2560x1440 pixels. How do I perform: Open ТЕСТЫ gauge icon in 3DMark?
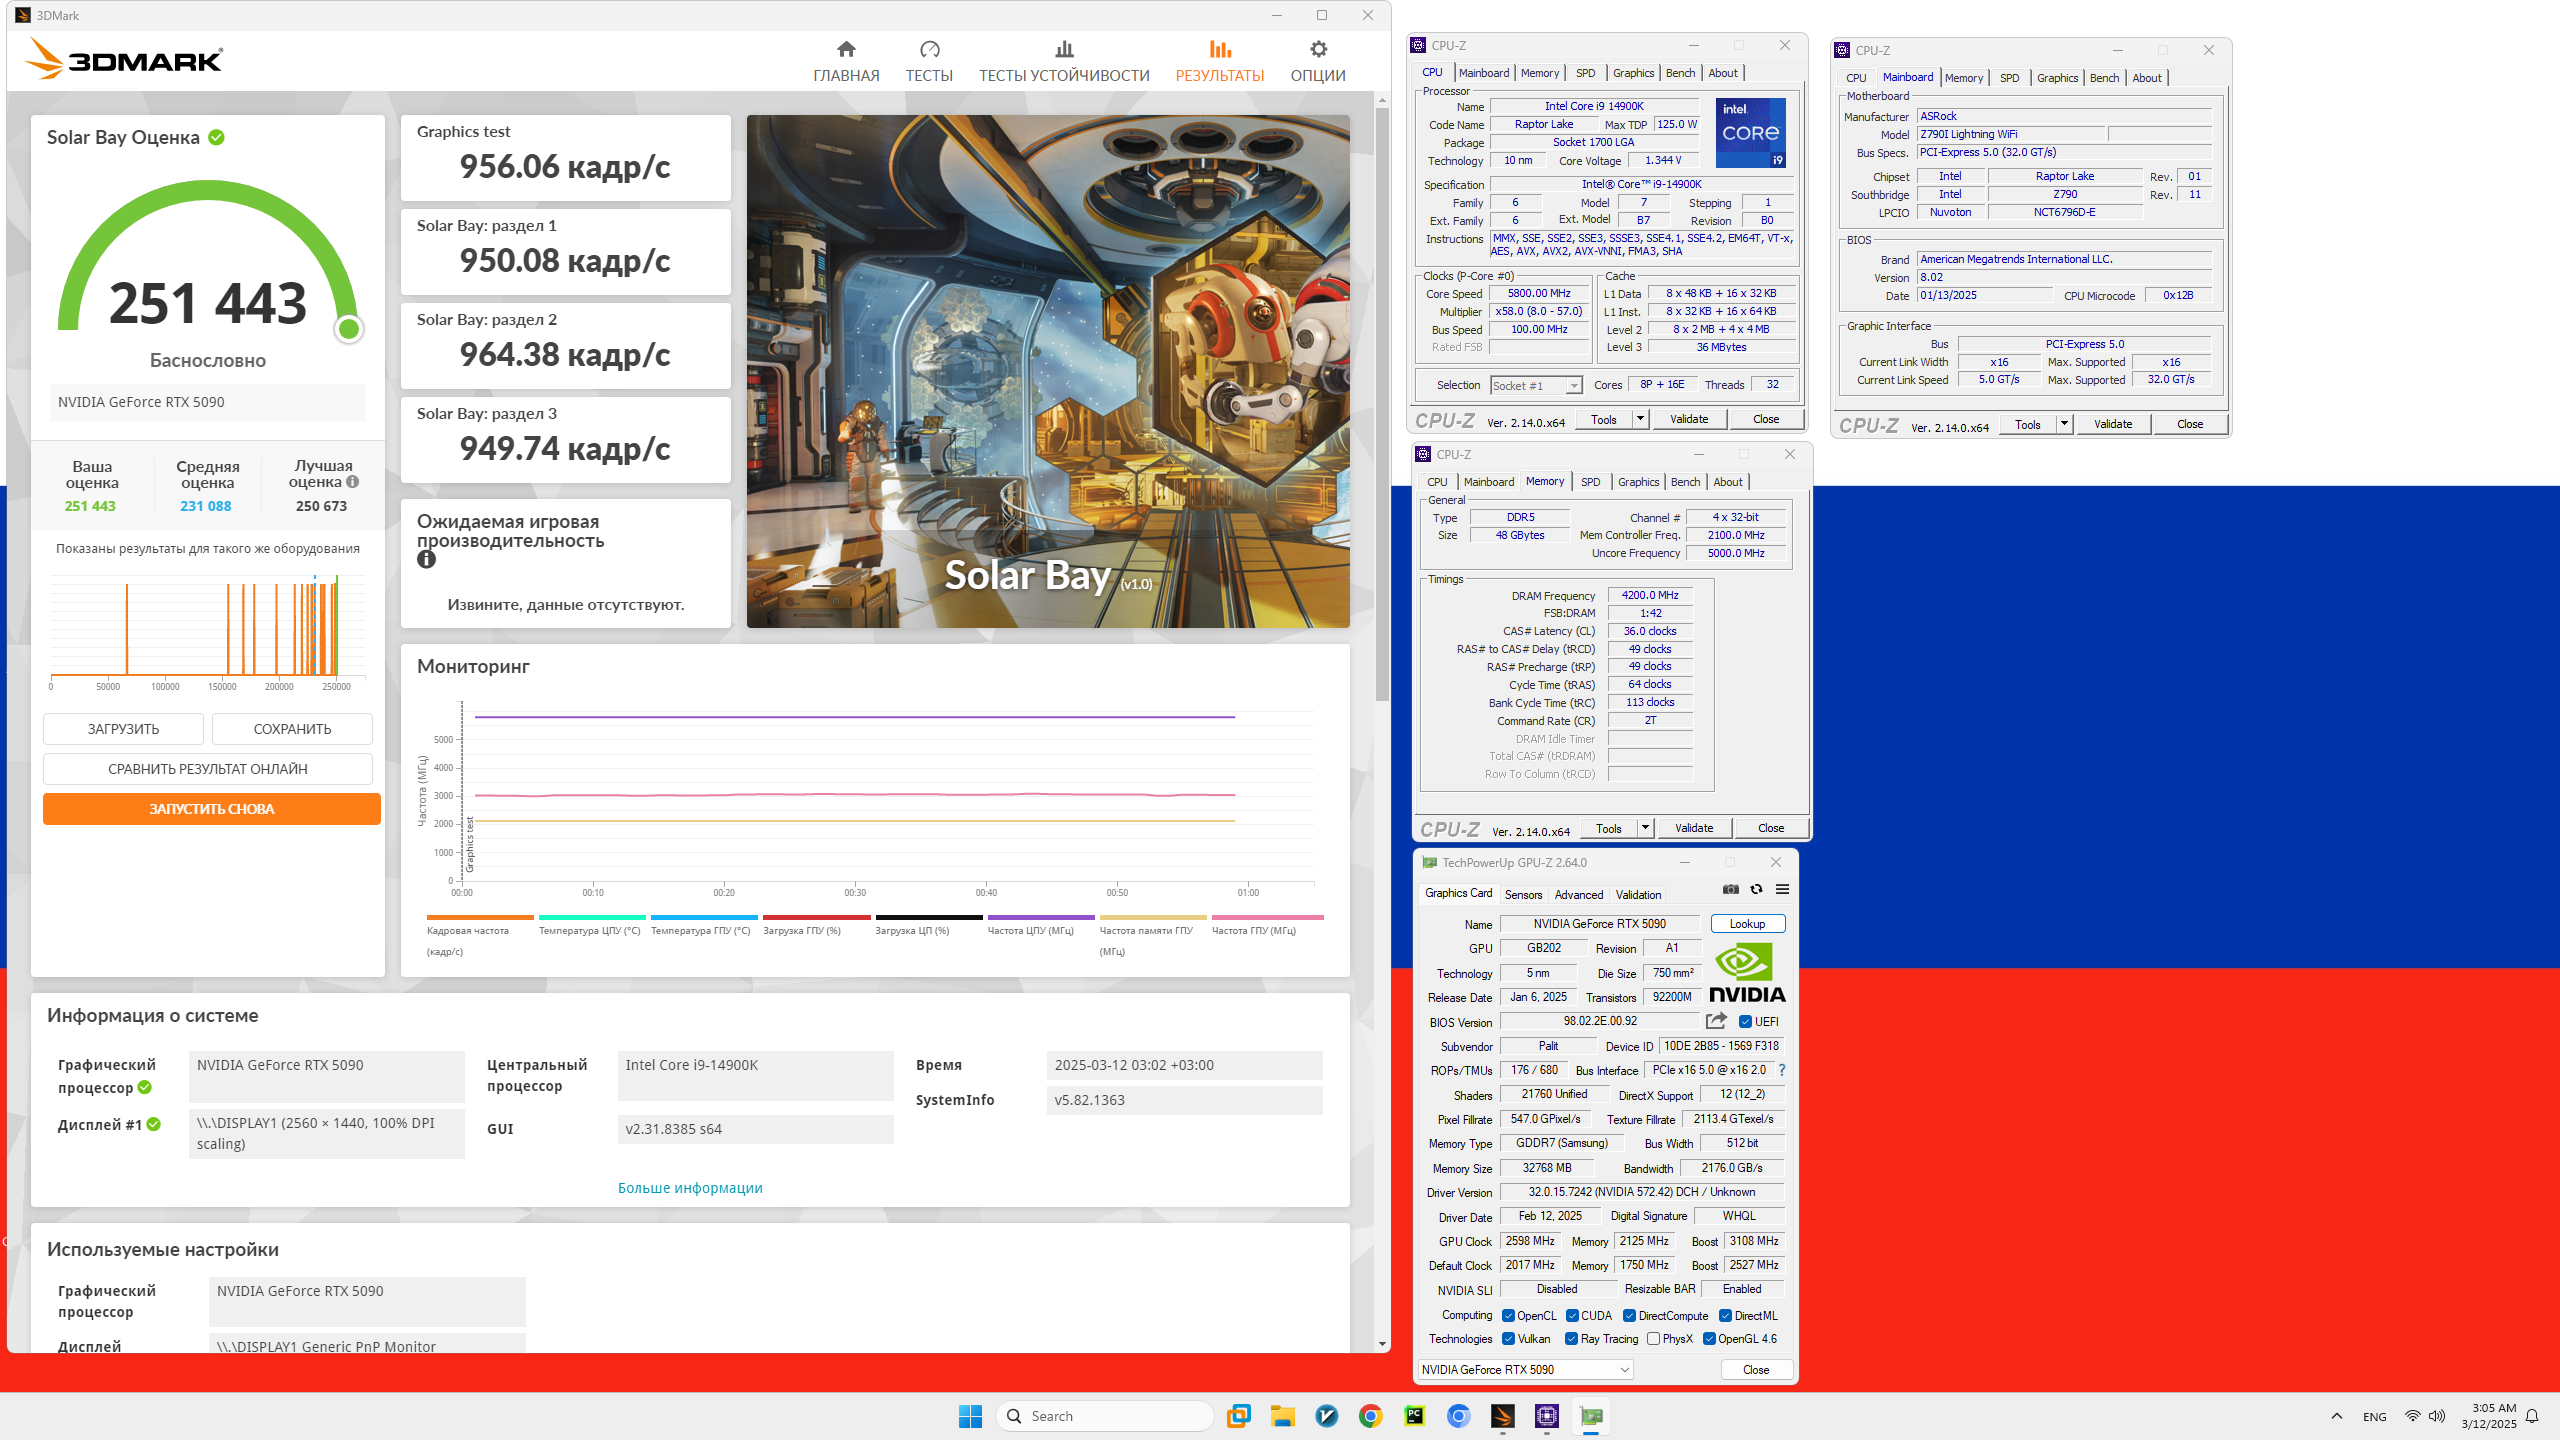click(929, 49)
